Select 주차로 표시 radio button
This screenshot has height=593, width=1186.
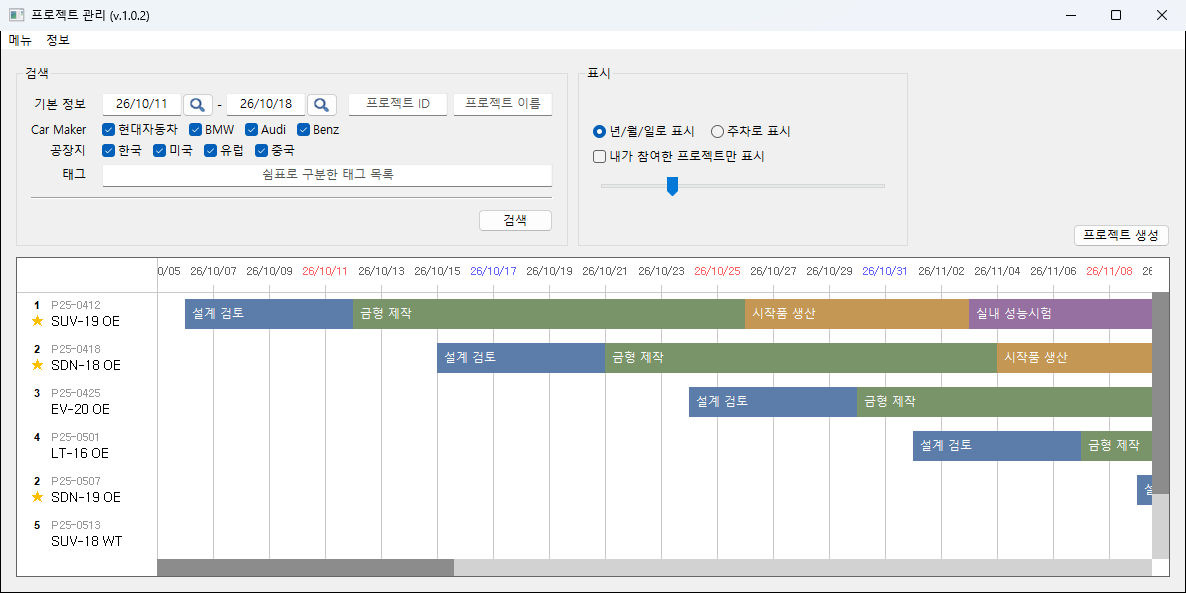pyautogui.click(x=718, y=132)
